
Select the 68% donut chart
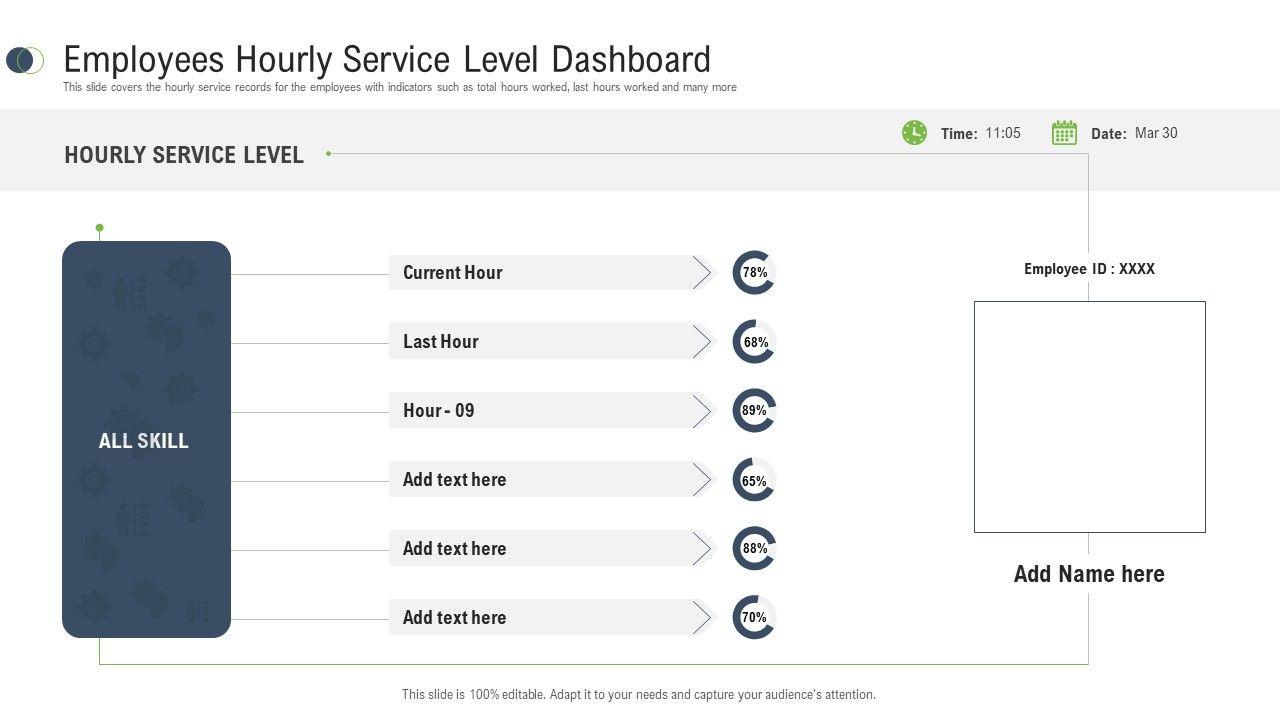(754, 342)
